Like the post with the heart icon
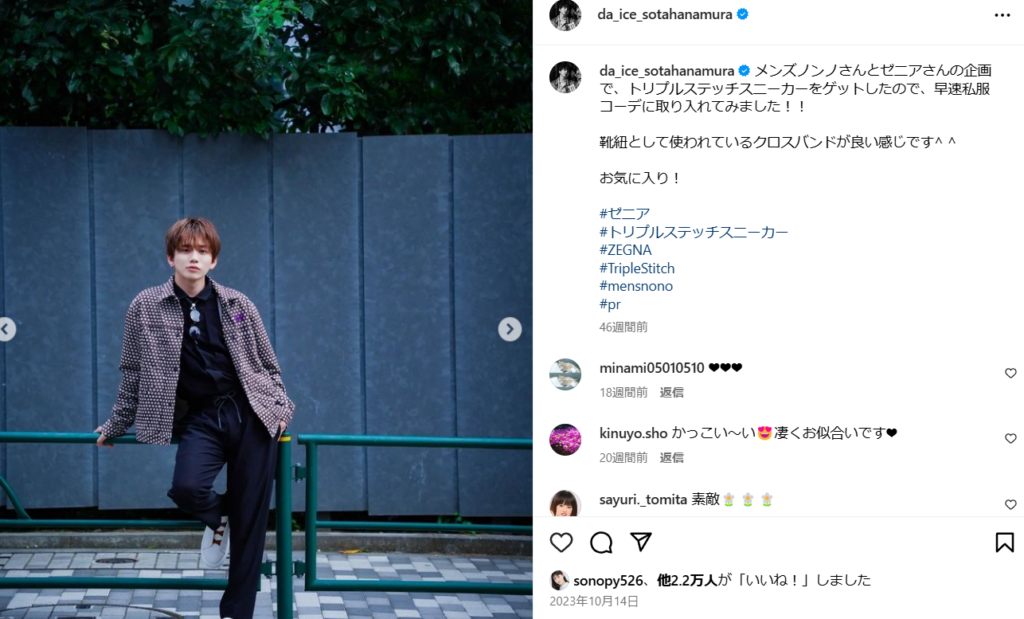The height and width of the screenshot is (619, 1024). click(x=561, y=542)
